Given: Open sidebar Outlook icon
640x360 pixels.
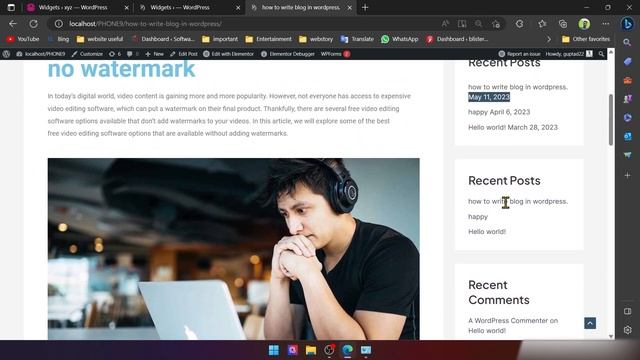Looking at the screenshot, I should [627, 136].
